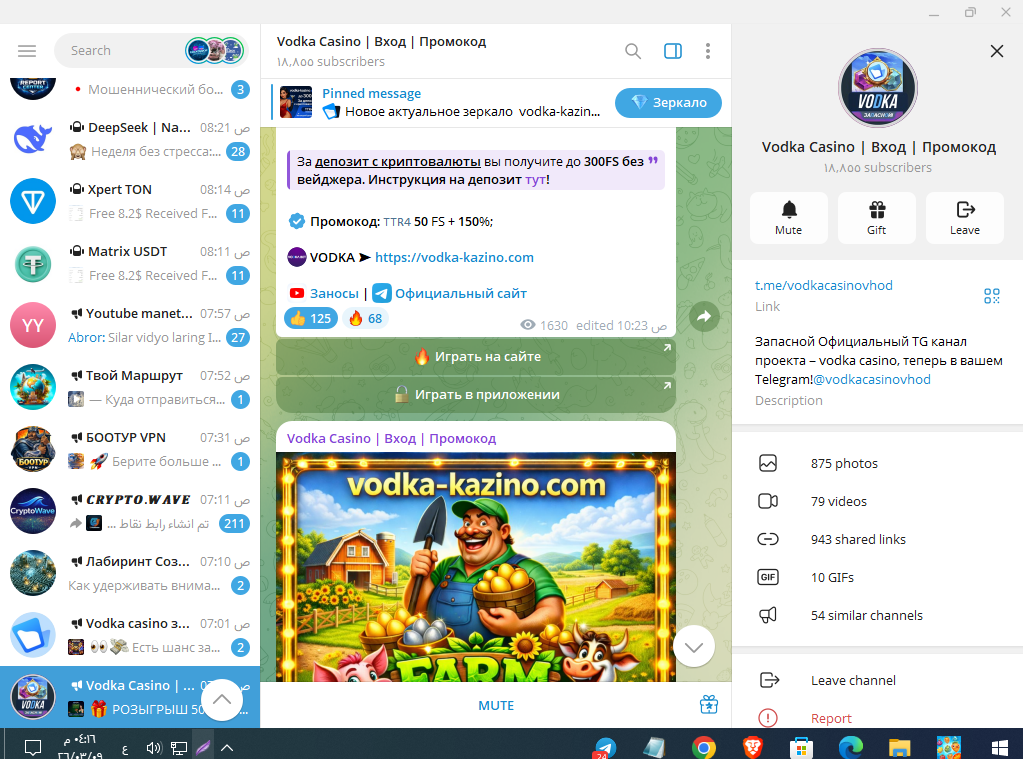Open the Мошеннический бо... chat
The image size is (1023, 759).
[x=130, y=90]
